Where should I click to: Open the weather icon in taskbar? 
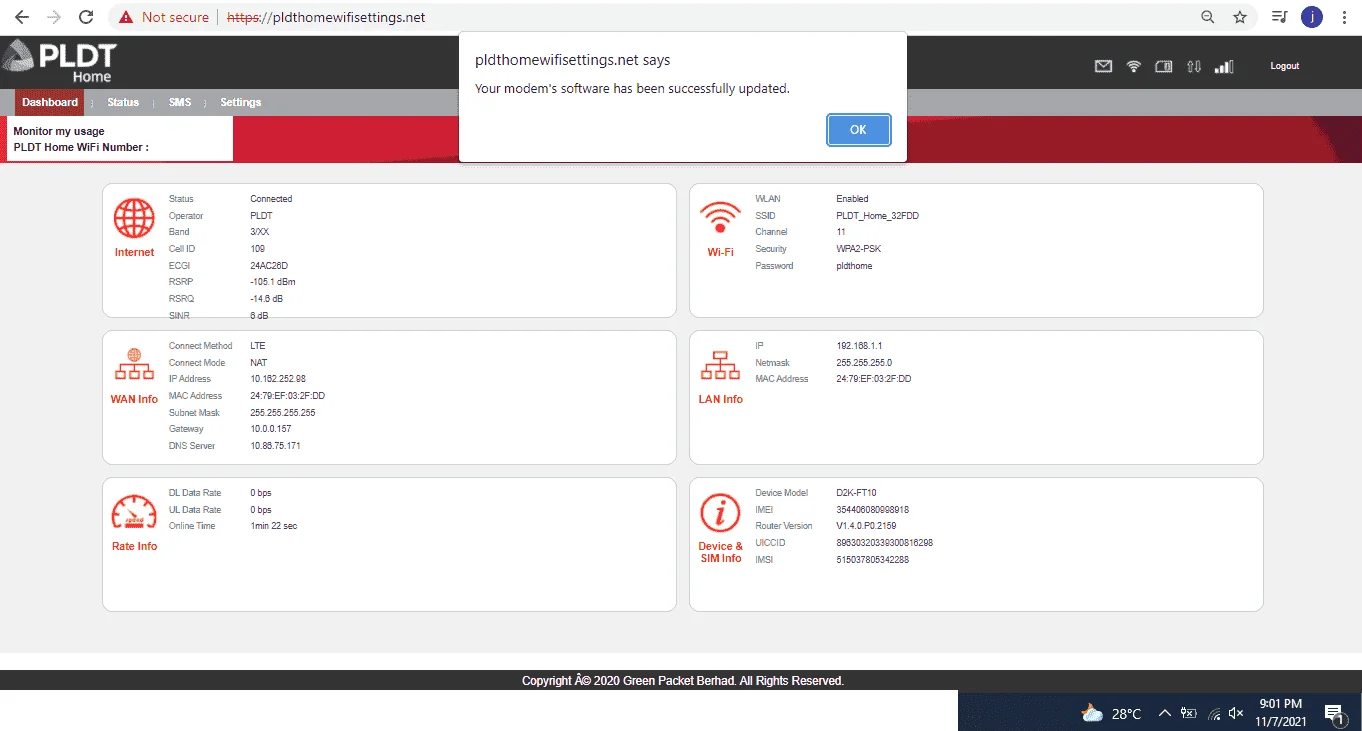coord(1092,713)
